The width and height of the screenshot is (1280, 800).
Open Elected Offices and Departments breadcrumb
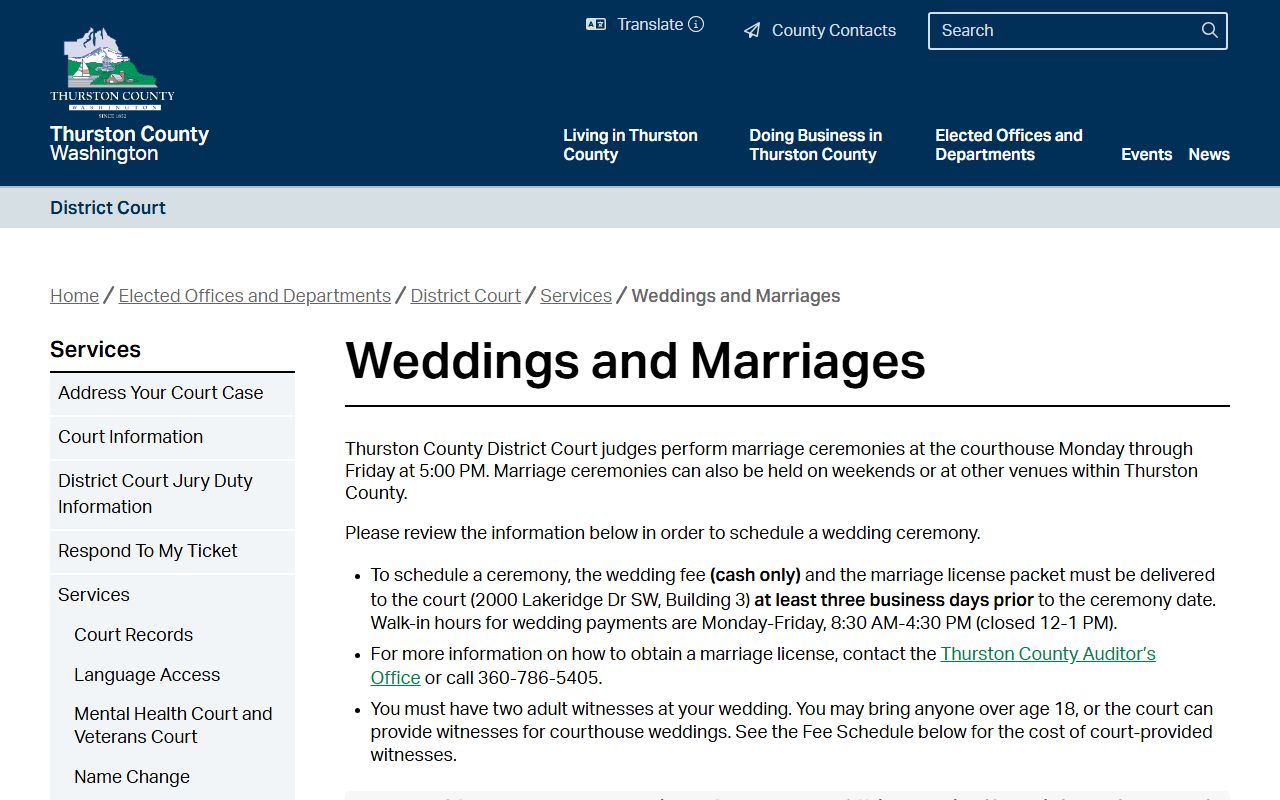(255, 296)
